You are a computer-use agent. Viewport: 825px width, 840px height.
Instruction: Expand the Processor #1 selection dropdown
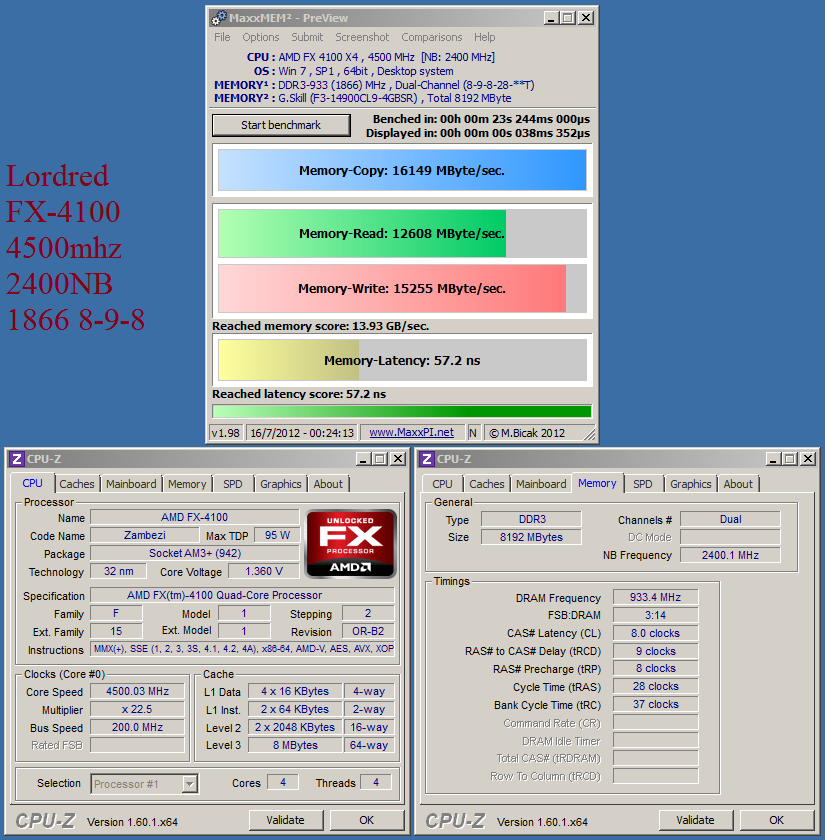coord(189,784)
